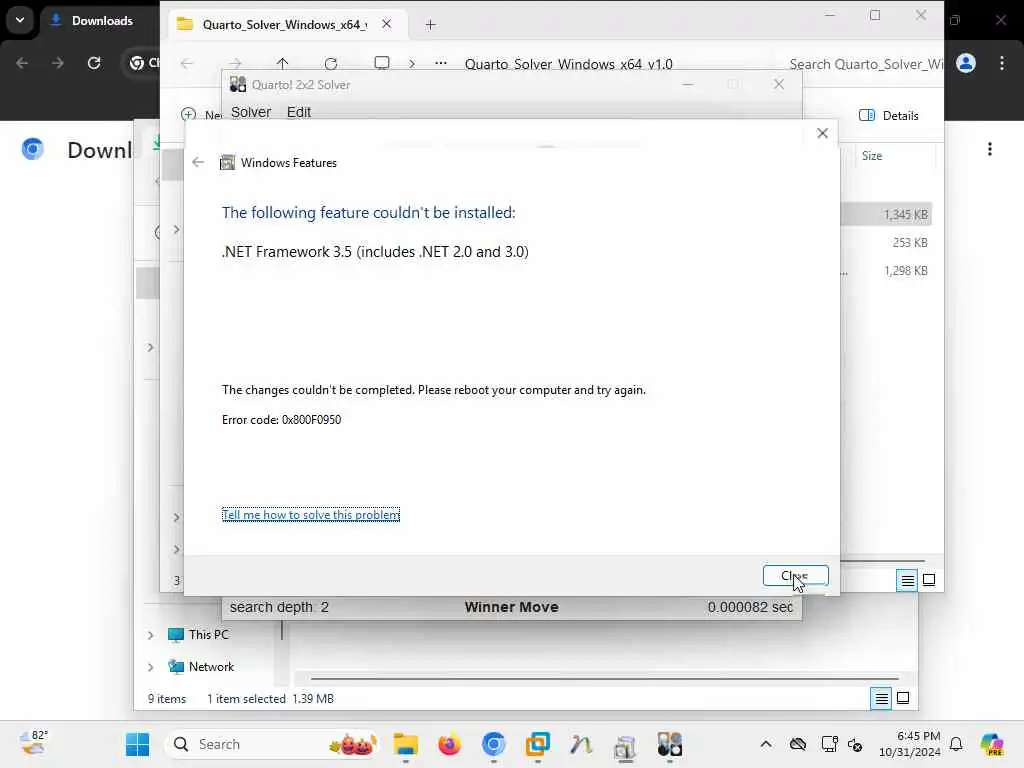
Task: Click the Size column header
Action: tap(872, 155)
